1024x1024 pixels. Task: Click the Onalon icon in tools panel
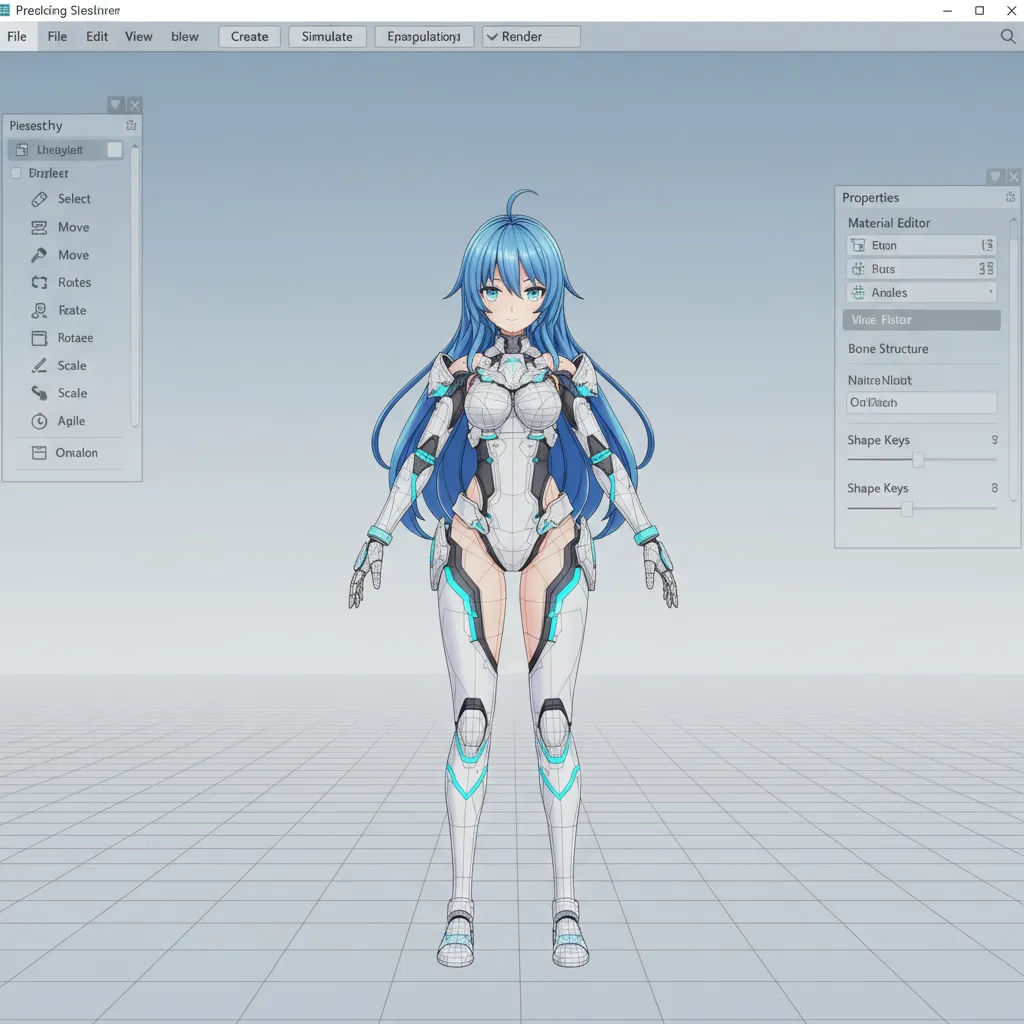[x=40, y=453]
